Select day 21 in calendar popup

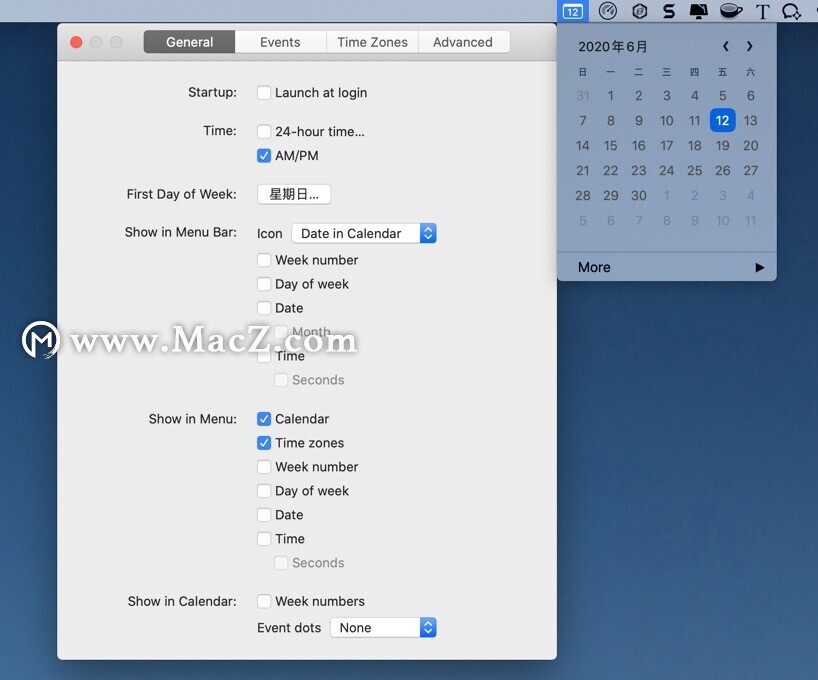click(x=583, y=171)
